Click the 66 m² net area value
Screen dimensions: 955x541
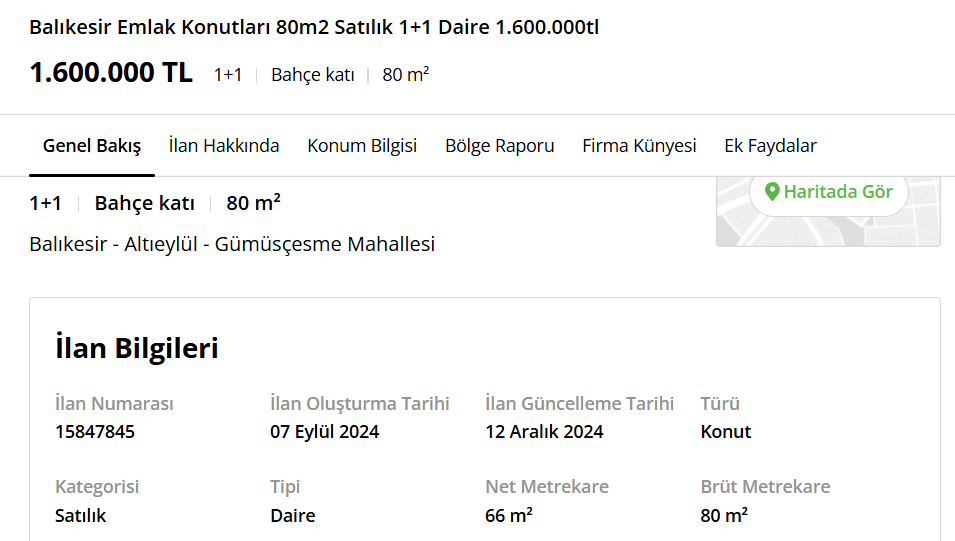click(509, 515)
